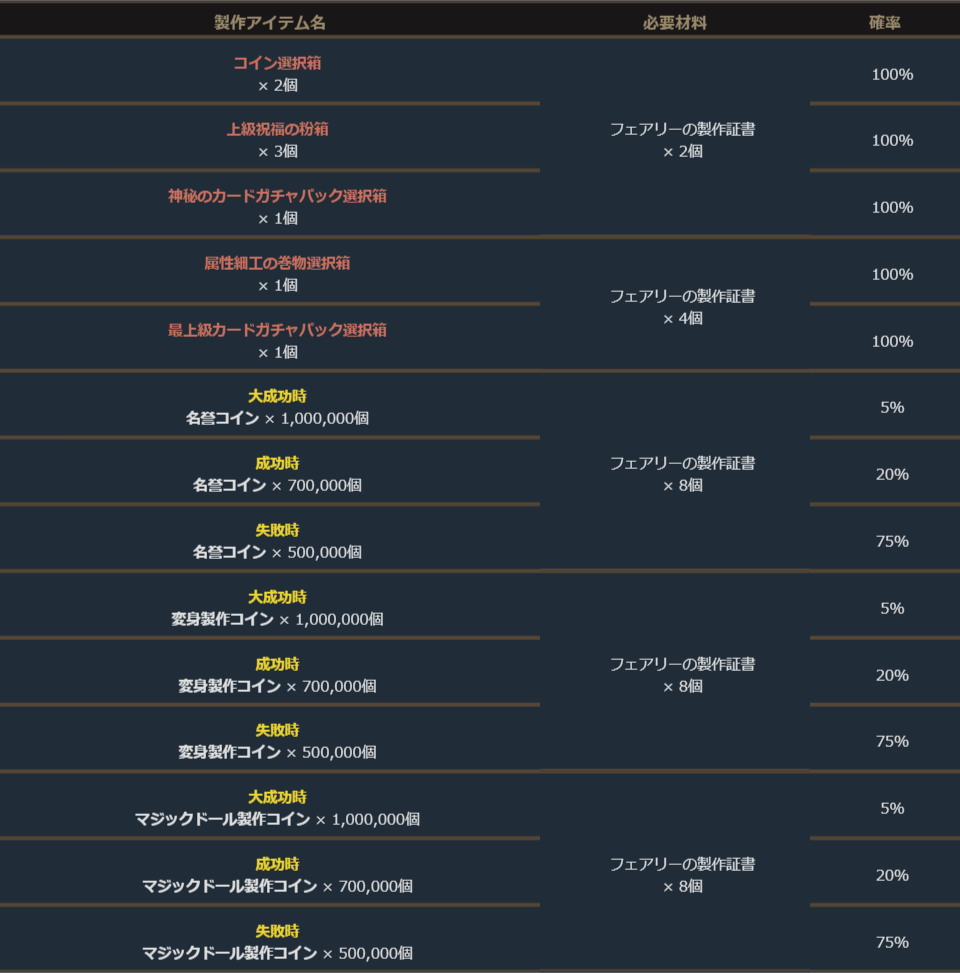Select マジックドール製作コイン × 700,000個 entry
Screen dimensions: 960x973
[277, 886]
